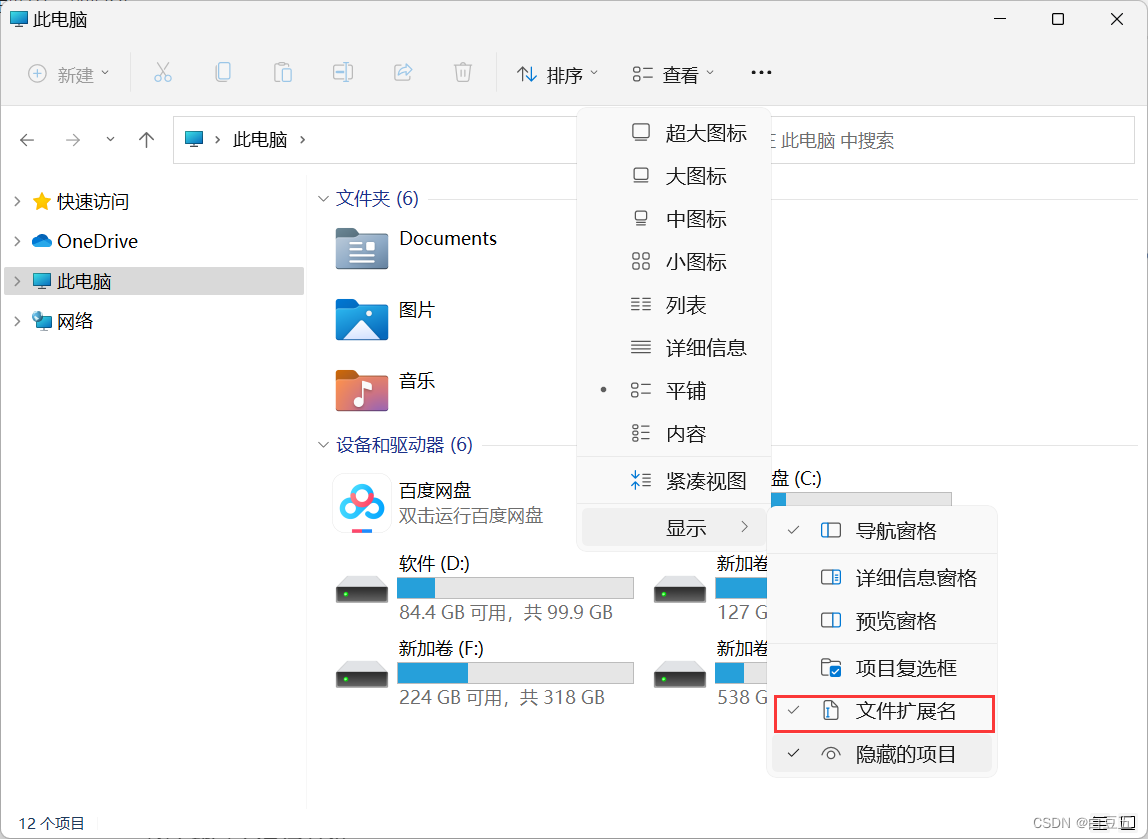Choose 列表 list view
Screen dimensions: 1148x839
[674, 305]
